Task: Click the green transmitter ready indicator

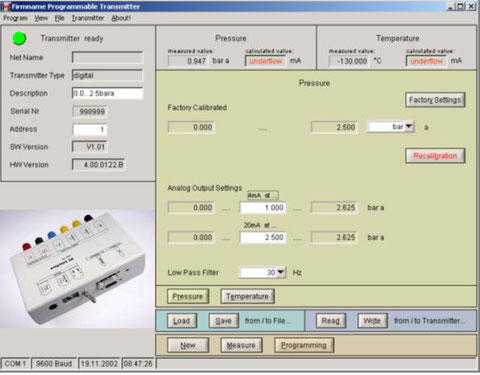Action: pyautogui.click(x=19, y=39)
